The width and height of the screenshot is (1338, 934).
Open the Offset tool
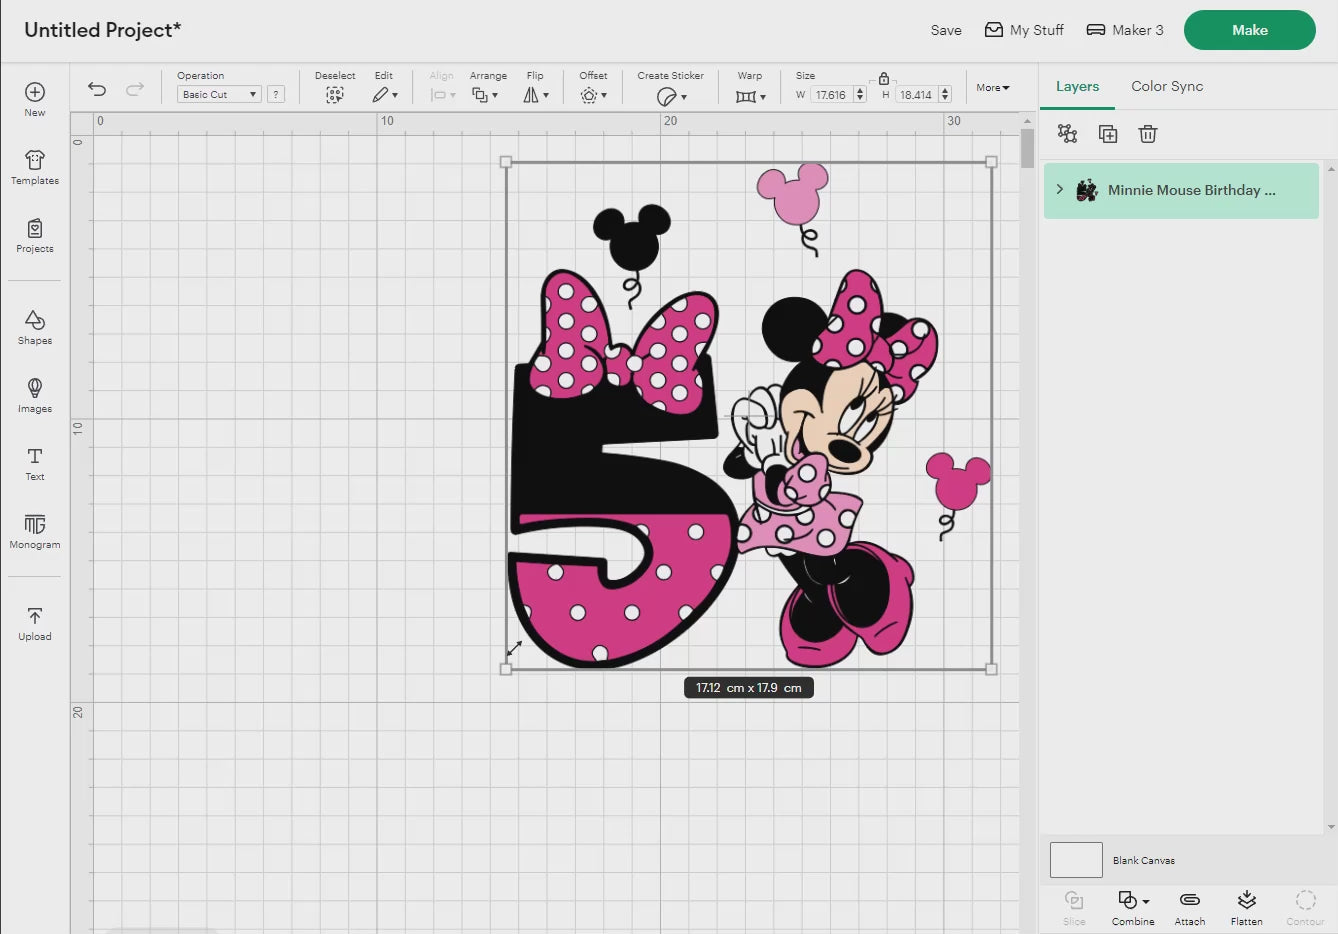(x=593, y=95)
